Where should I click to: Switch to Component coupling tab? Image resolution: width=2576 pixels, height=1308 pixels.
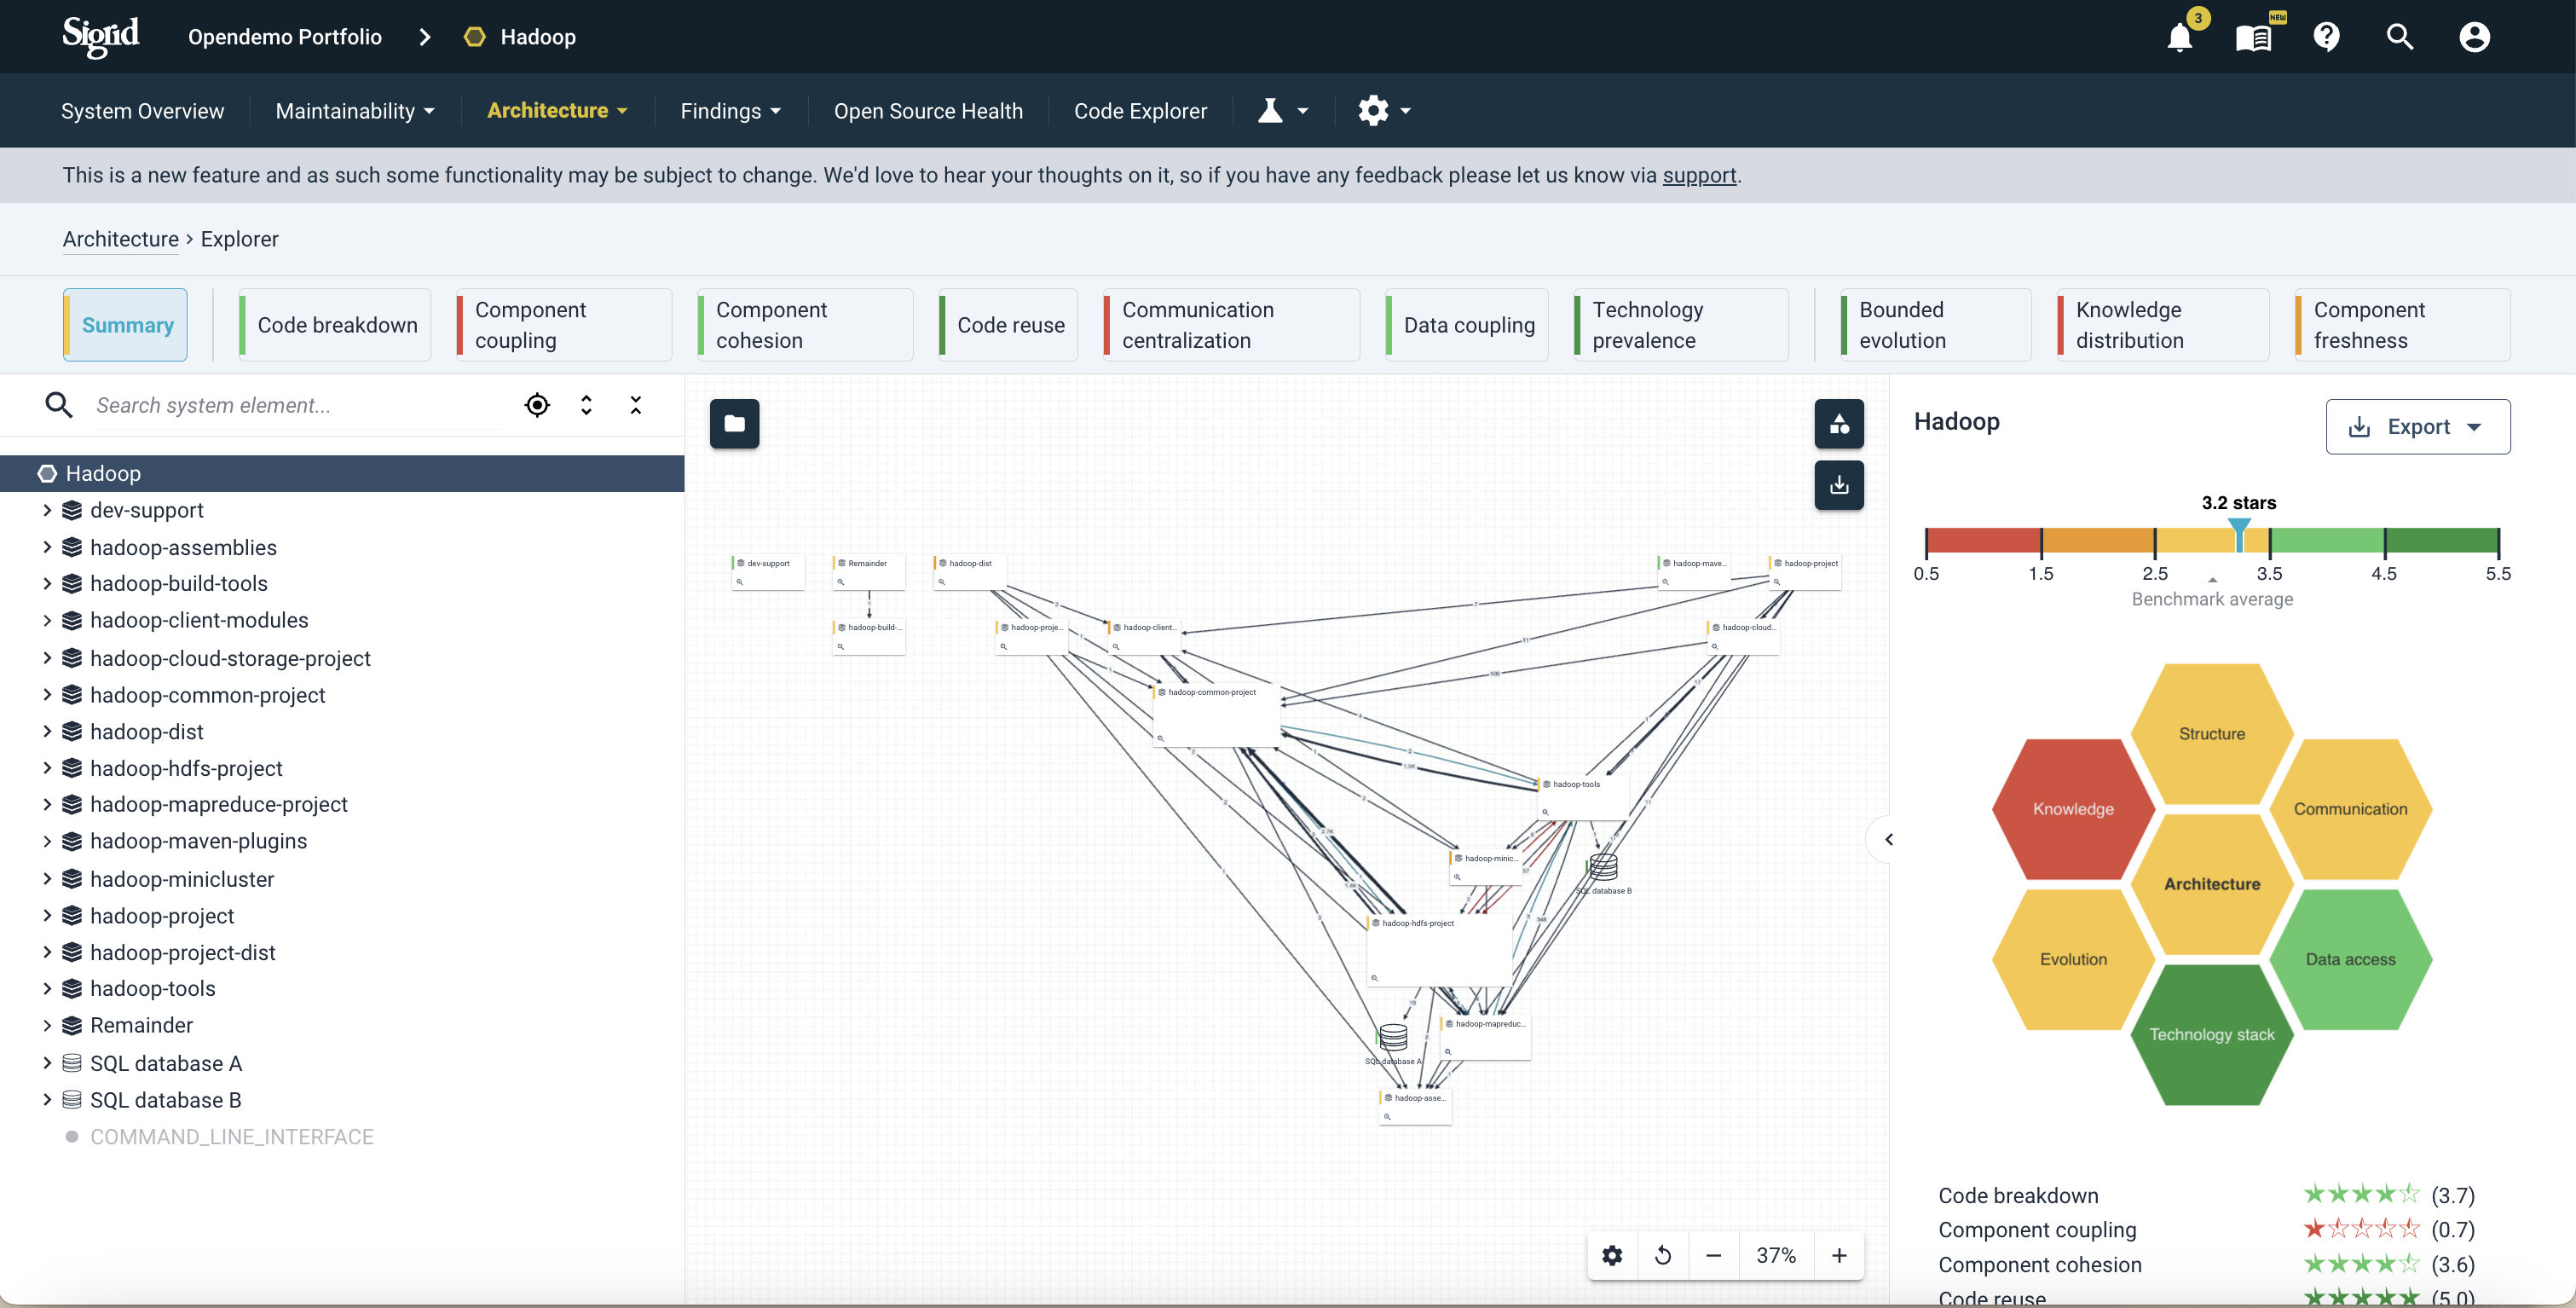(x=564, y=325)
